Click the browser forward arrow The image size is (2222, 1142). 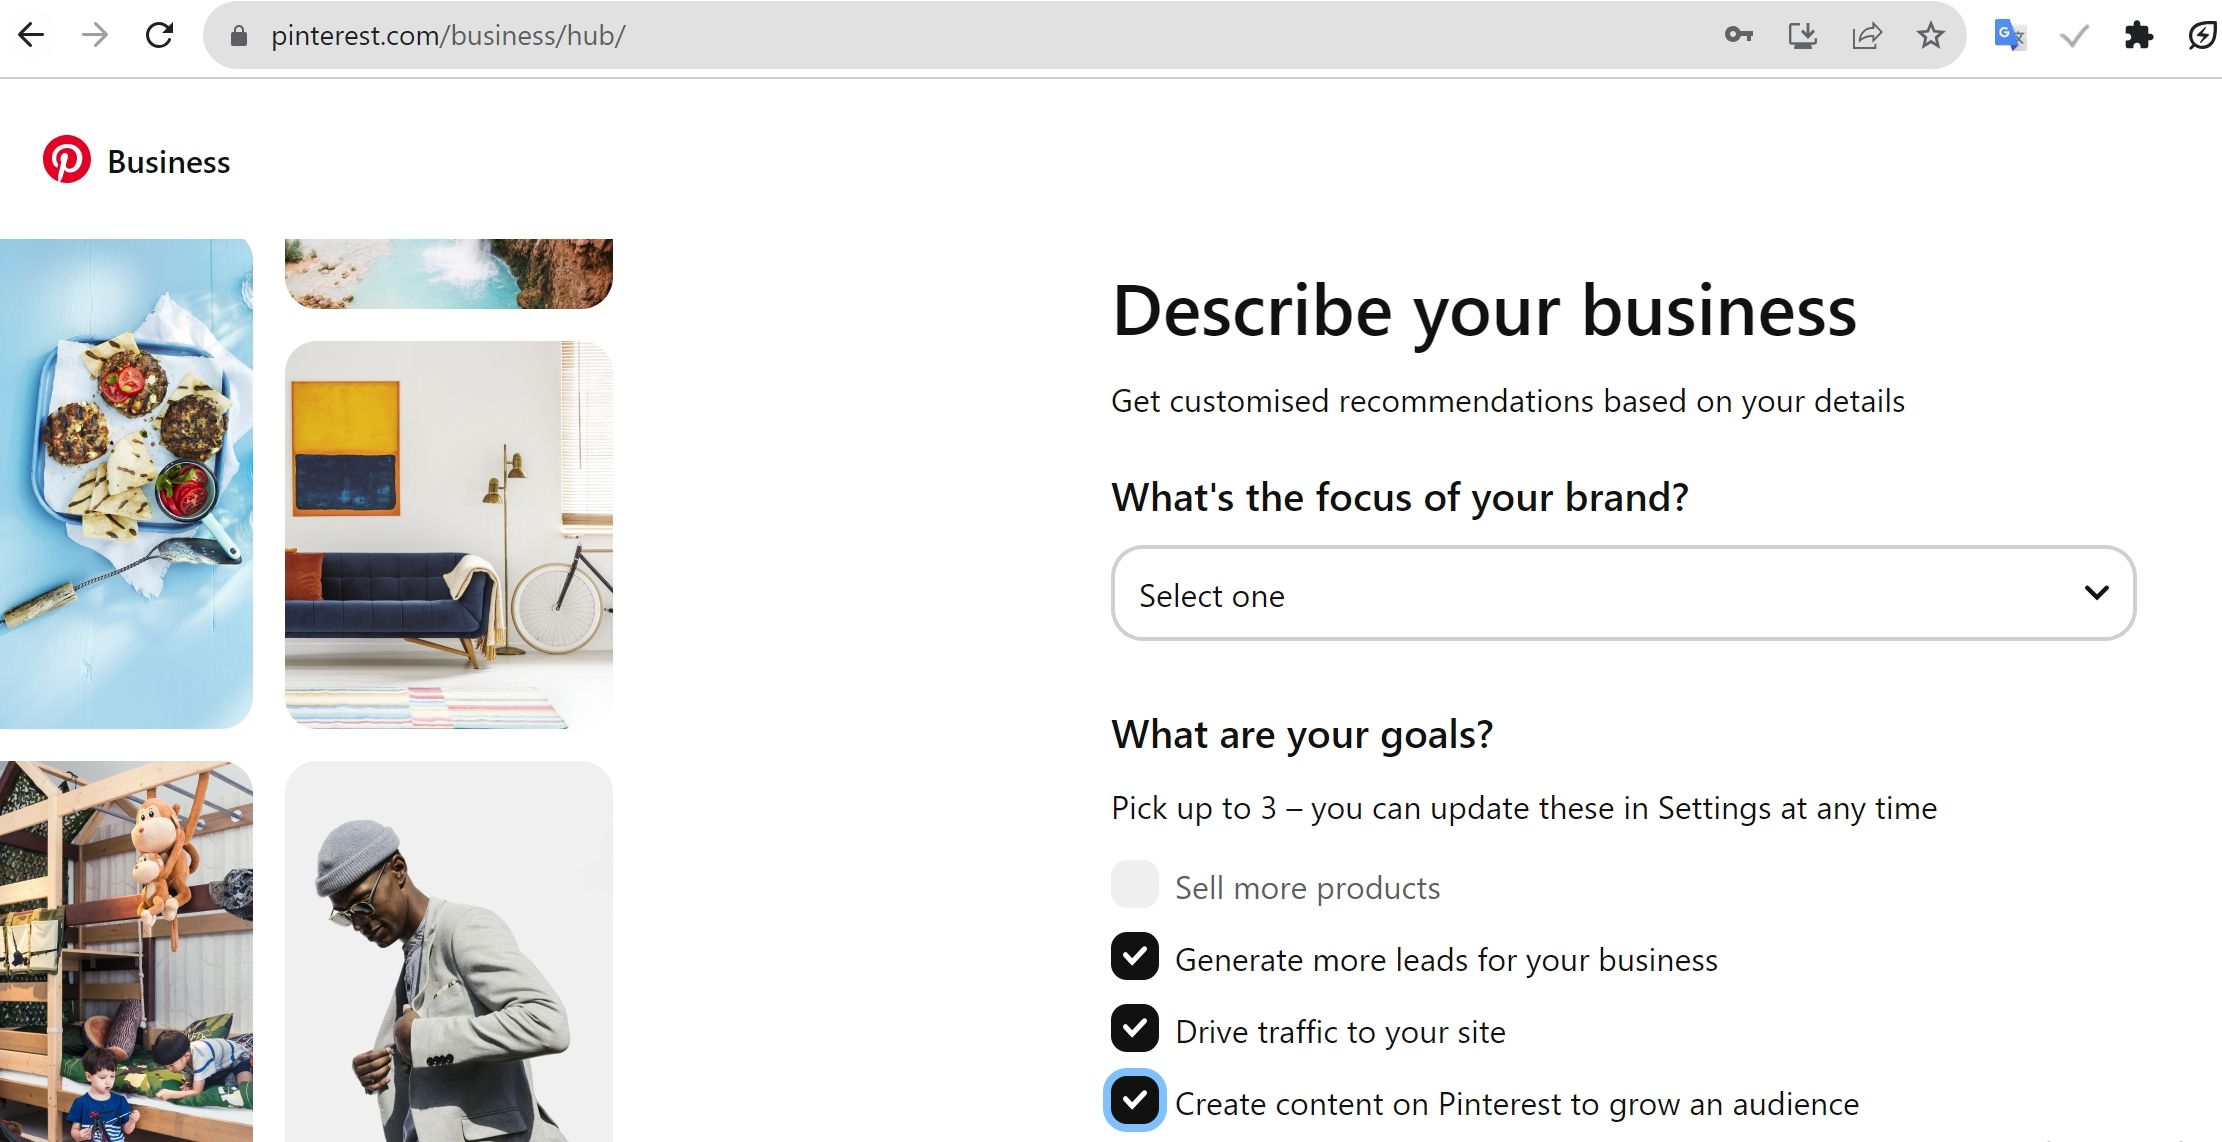pyautogui.click(x=95, y=36)
